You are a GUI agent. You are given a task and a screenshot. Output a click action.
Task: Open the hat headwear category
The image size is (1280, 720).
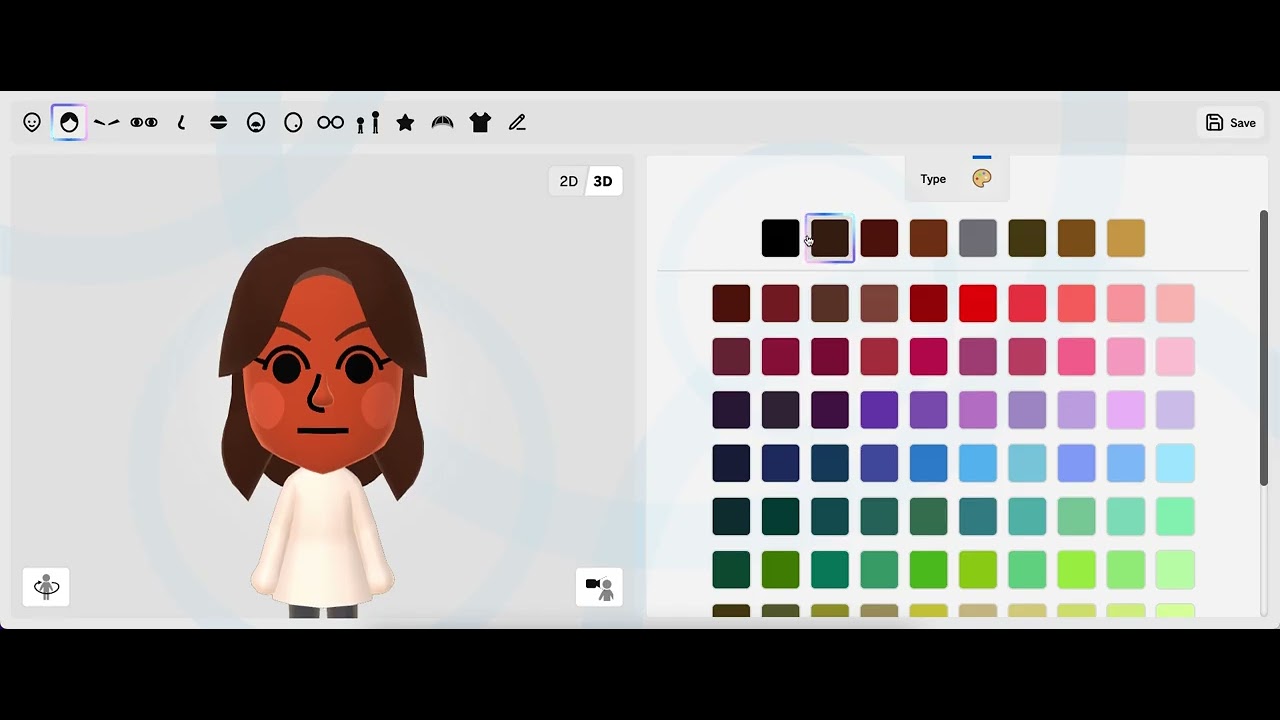point(443,122)
